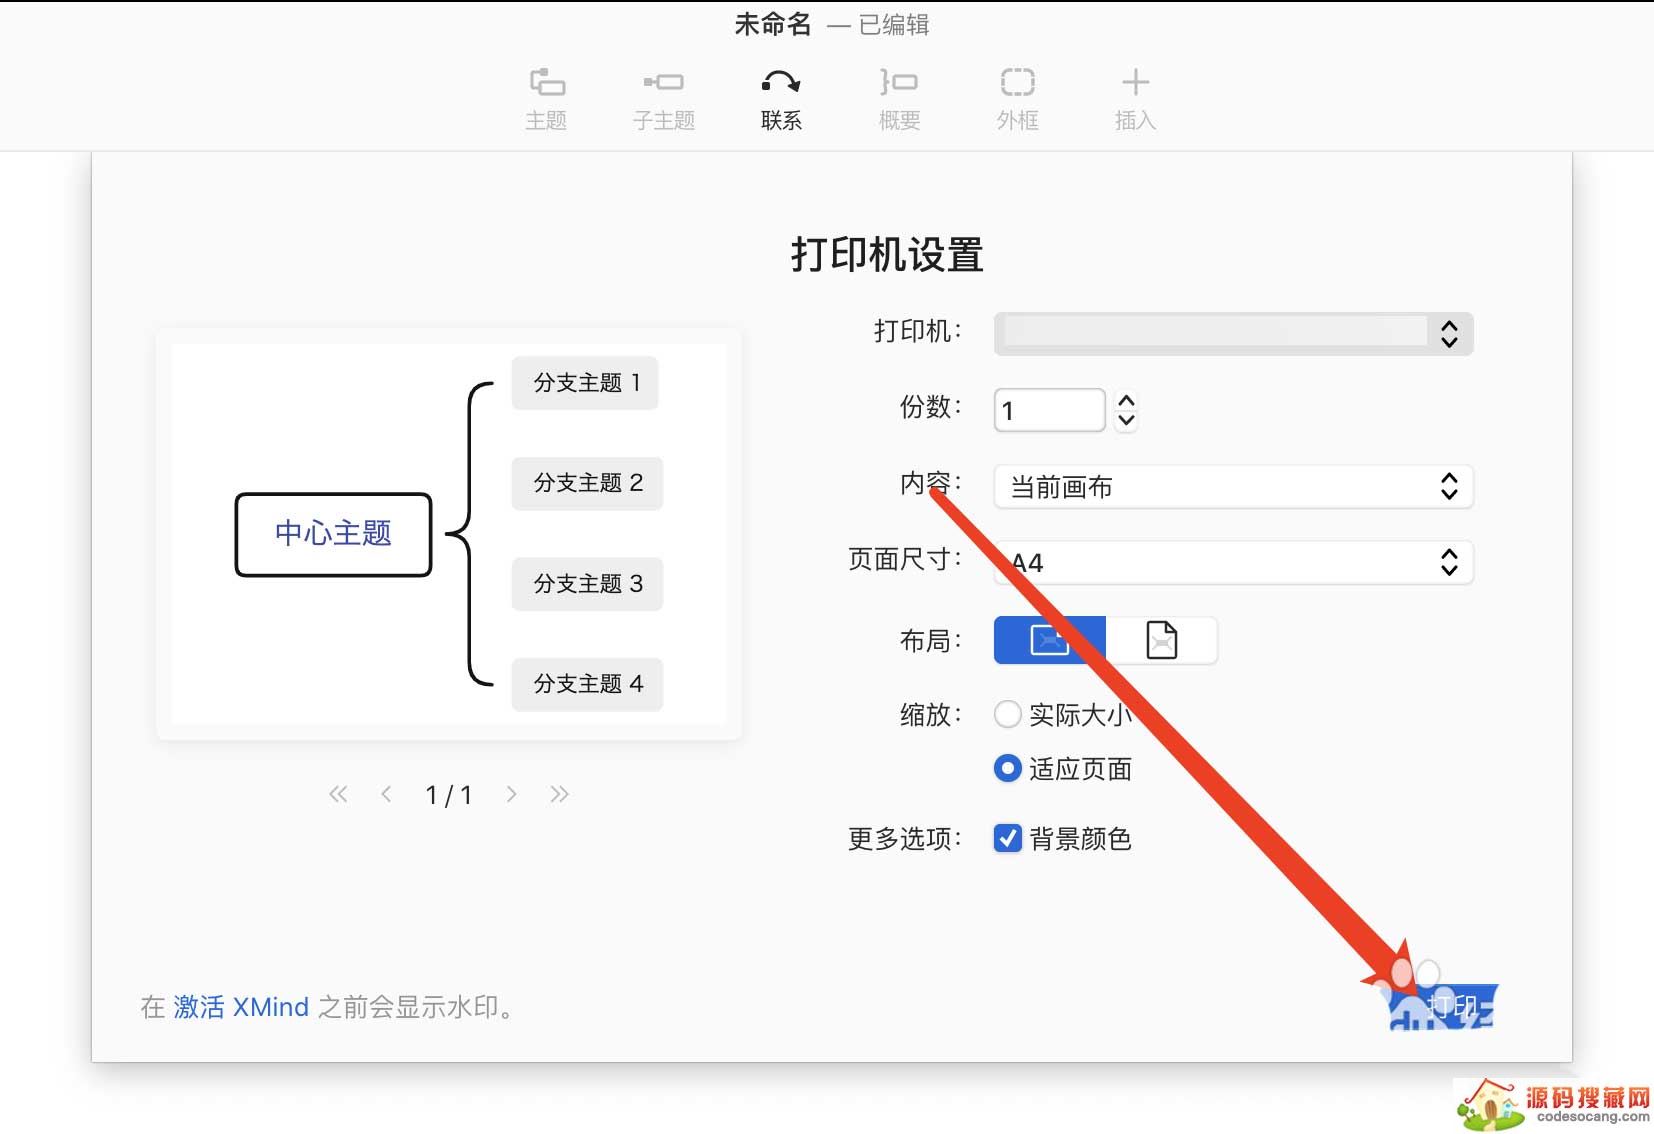Uncheck the 背景颜色 checkbox
This screenshot has width=1654, height=1134.
coord(1007,838)
